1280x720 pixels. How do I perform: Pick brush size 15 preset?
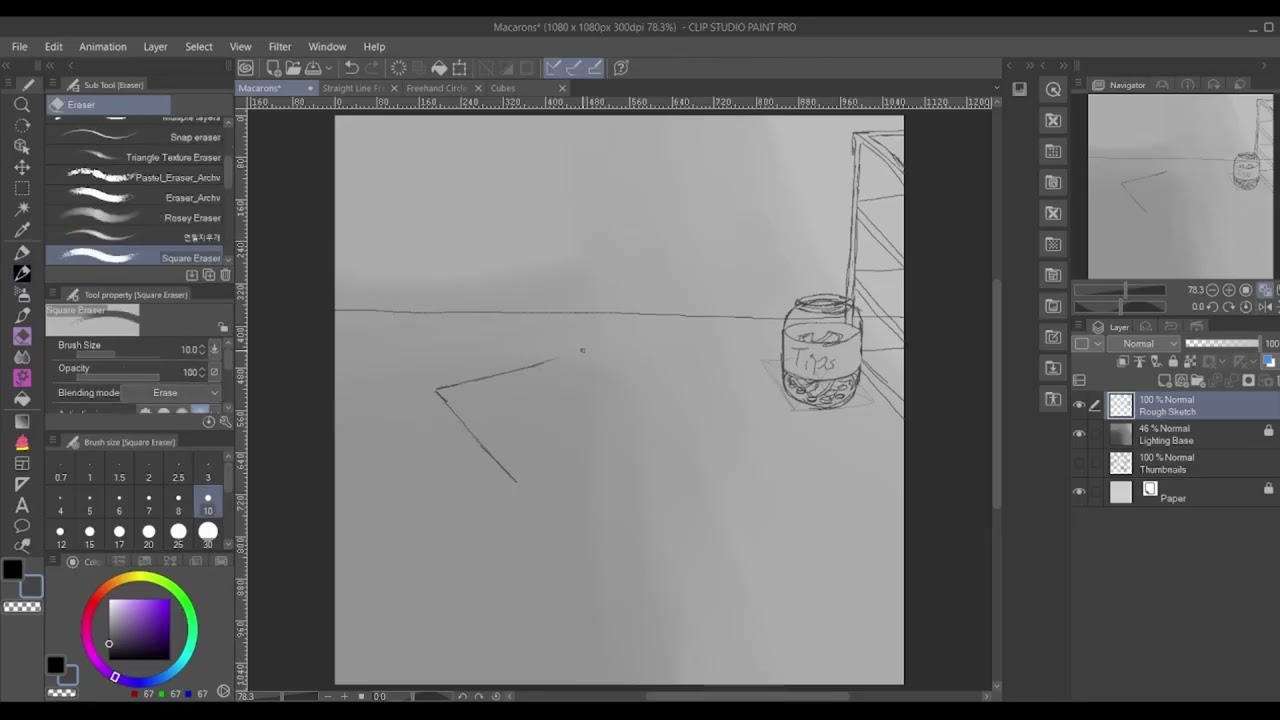[90, 536]
